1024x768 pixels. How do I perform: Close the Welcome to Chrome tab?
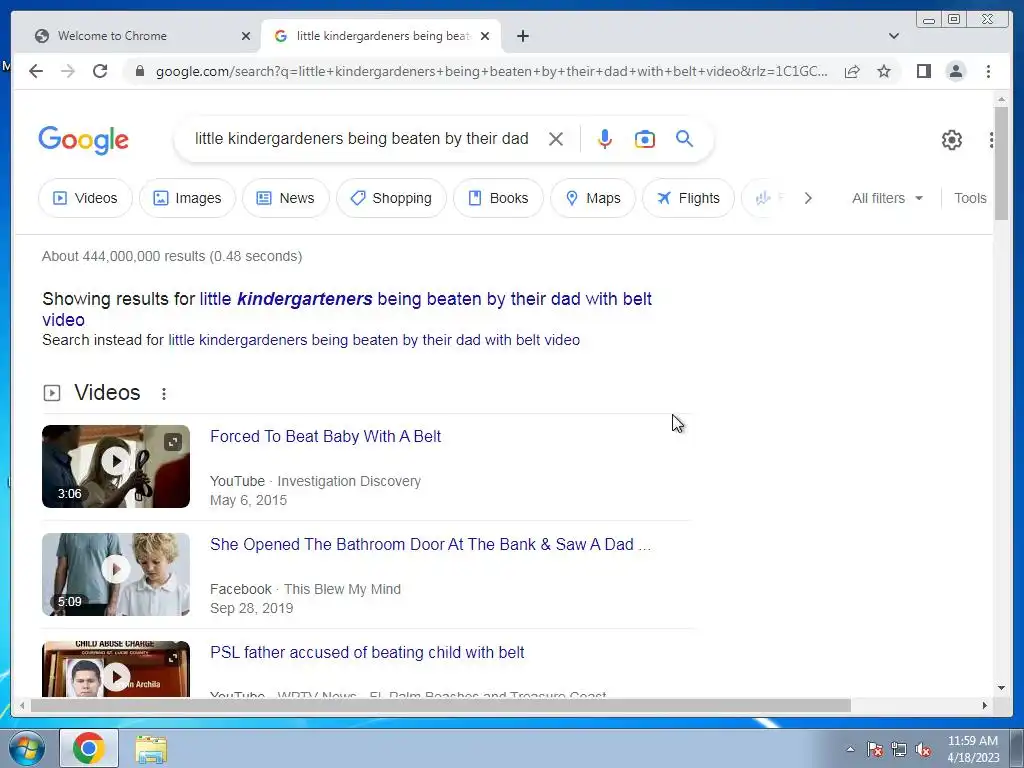pyautogui.click(x=246, y=36)
